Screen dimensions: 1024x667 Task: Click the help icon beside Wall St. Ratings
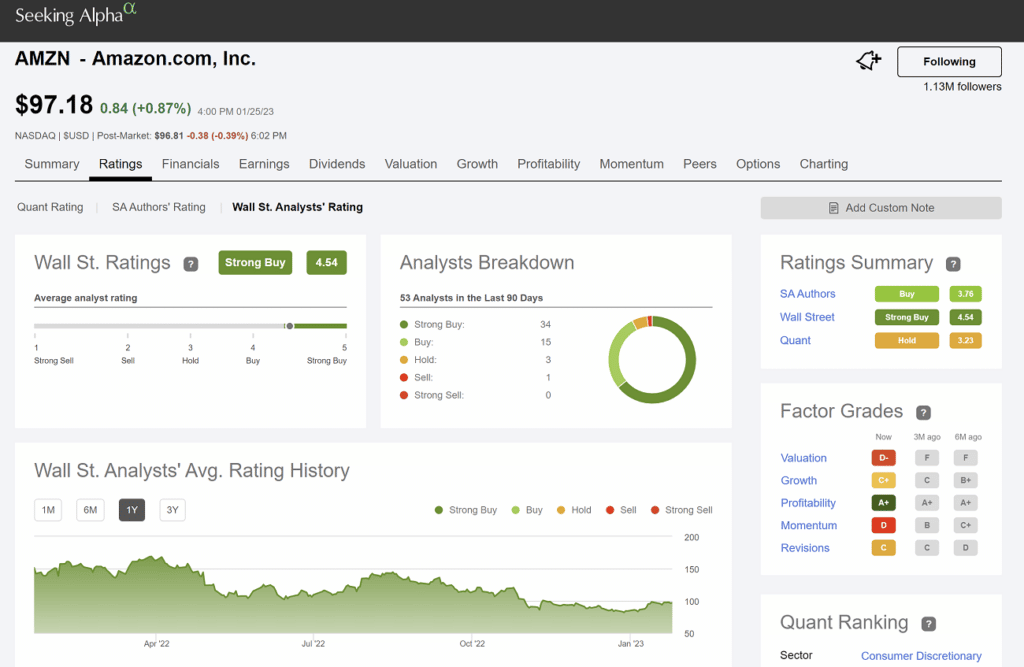pos(190,264)
